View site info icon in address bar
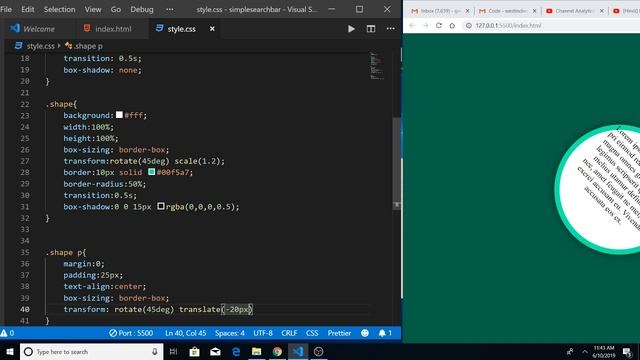The width and height of the screenshot is (640, 360). coord(469,25)
